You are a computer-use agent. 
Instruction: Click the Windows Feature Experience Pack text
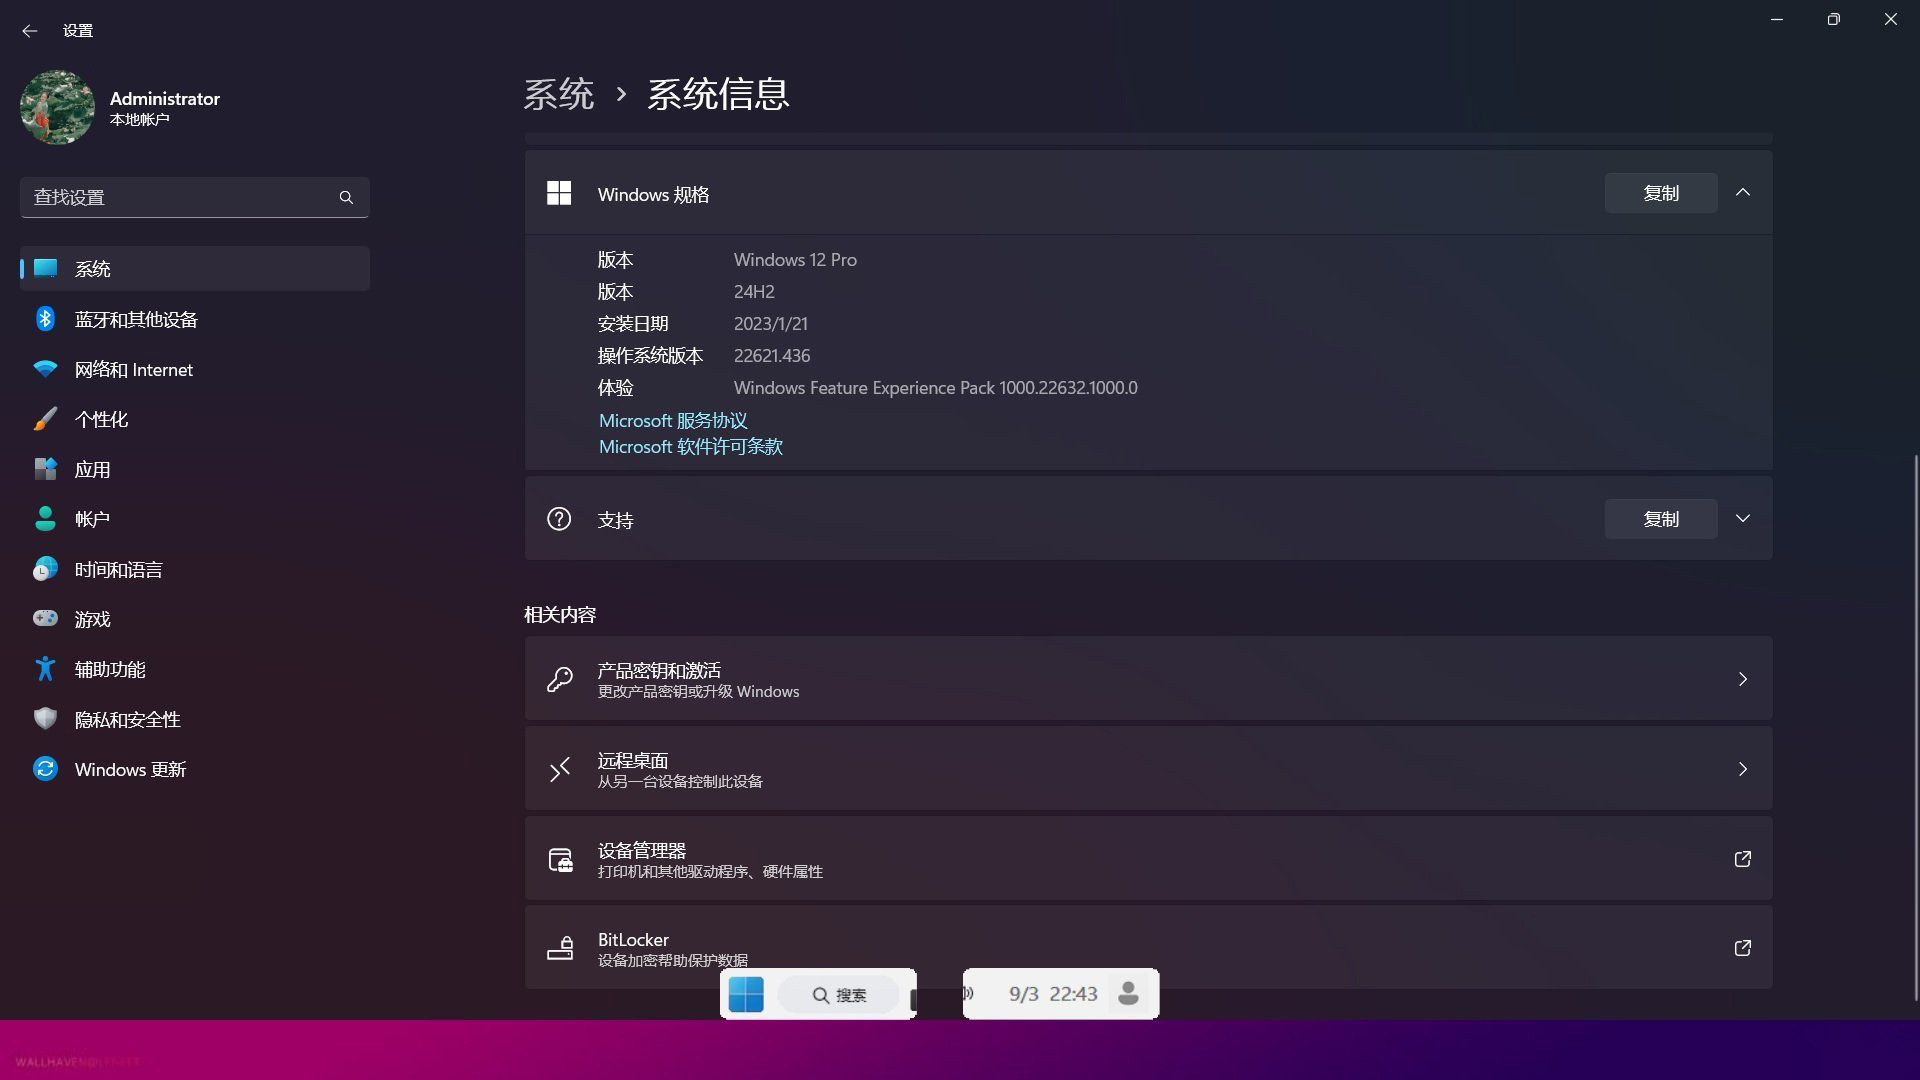pos(935,388)
